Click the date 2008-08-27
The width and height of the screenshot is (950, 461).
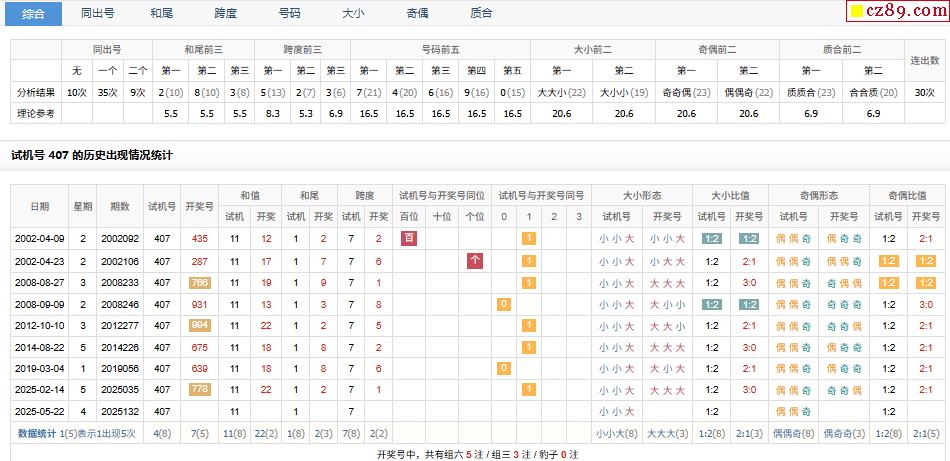[39, 283]
